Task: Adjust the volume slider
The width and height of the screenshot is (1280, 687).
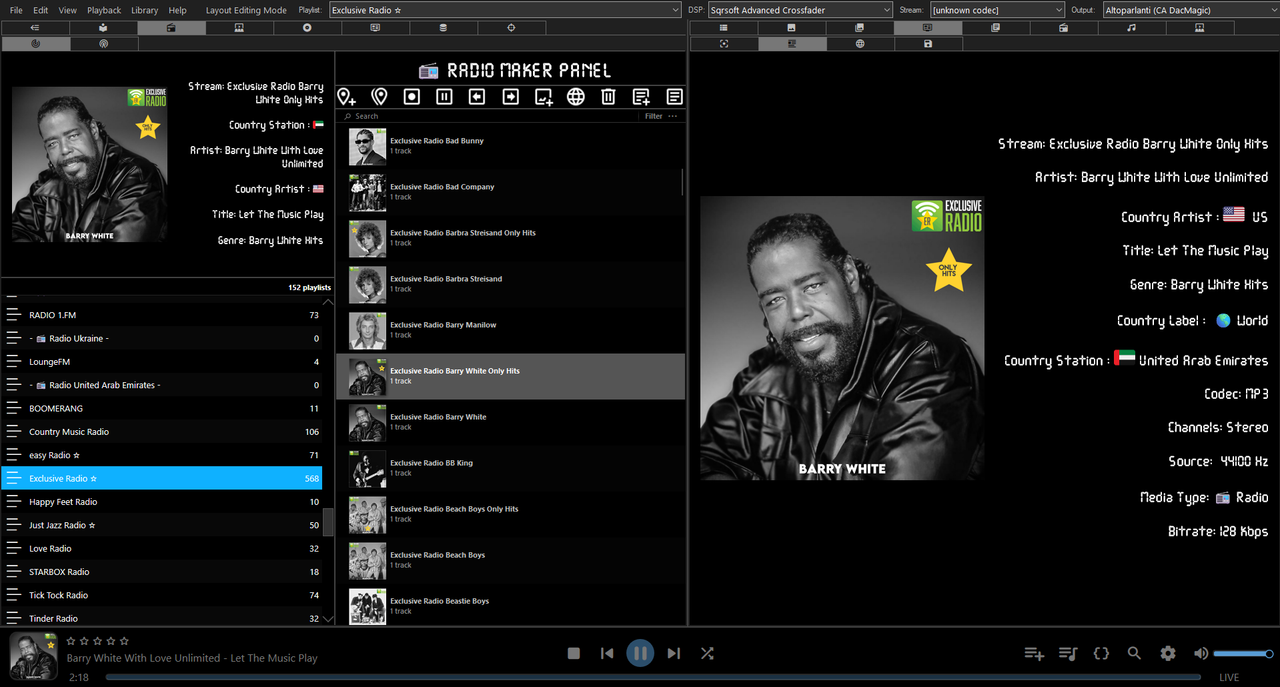Action: (1242, 653)
